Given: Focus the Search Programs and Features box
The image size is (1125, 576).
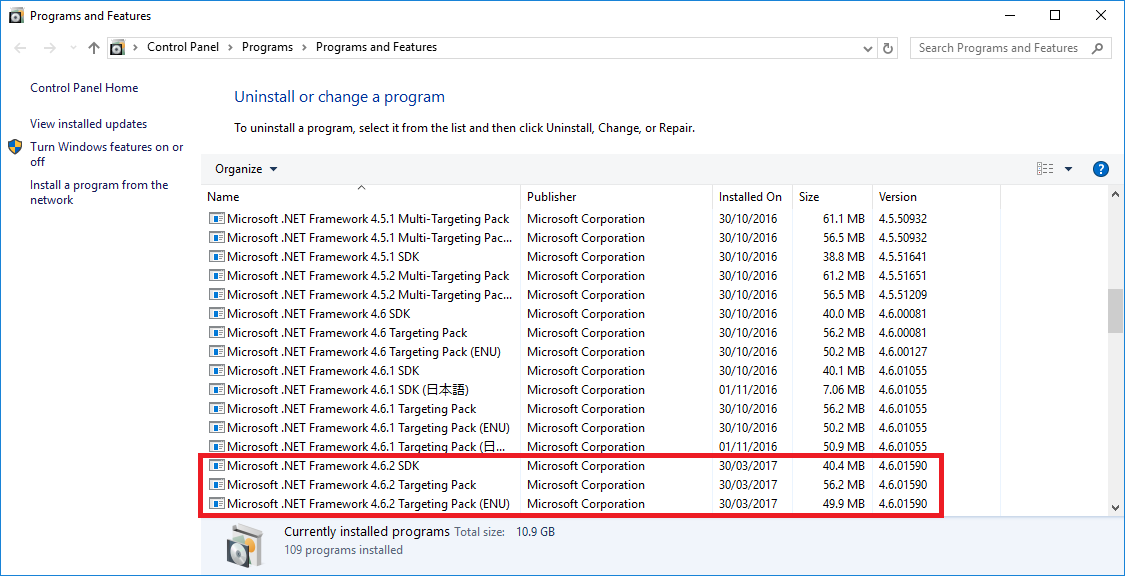Looking at the screenshot, I should point(1000,48).
